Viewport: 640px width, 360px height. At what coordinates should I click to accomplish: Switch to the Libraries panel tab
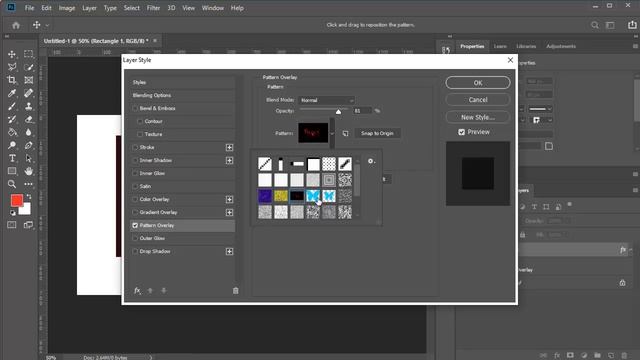point(526,46)
